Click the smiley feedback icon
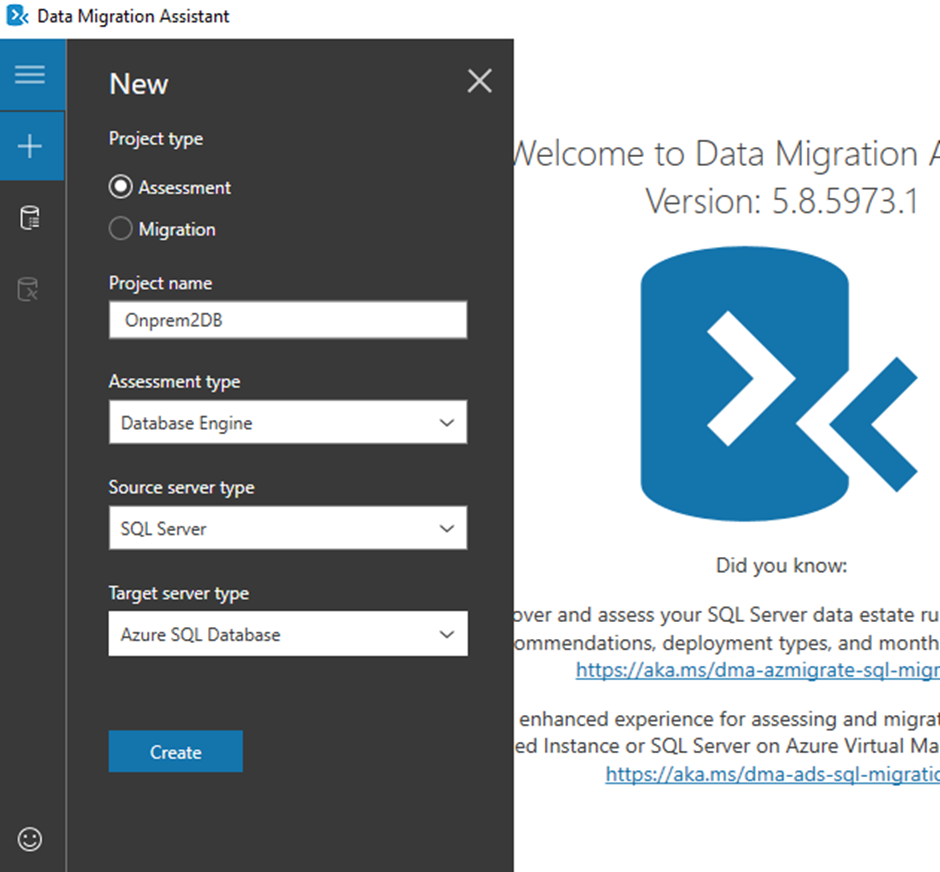The width and height of the screenshot is (940, 872). pyautogui.click(x=30, y=839)
